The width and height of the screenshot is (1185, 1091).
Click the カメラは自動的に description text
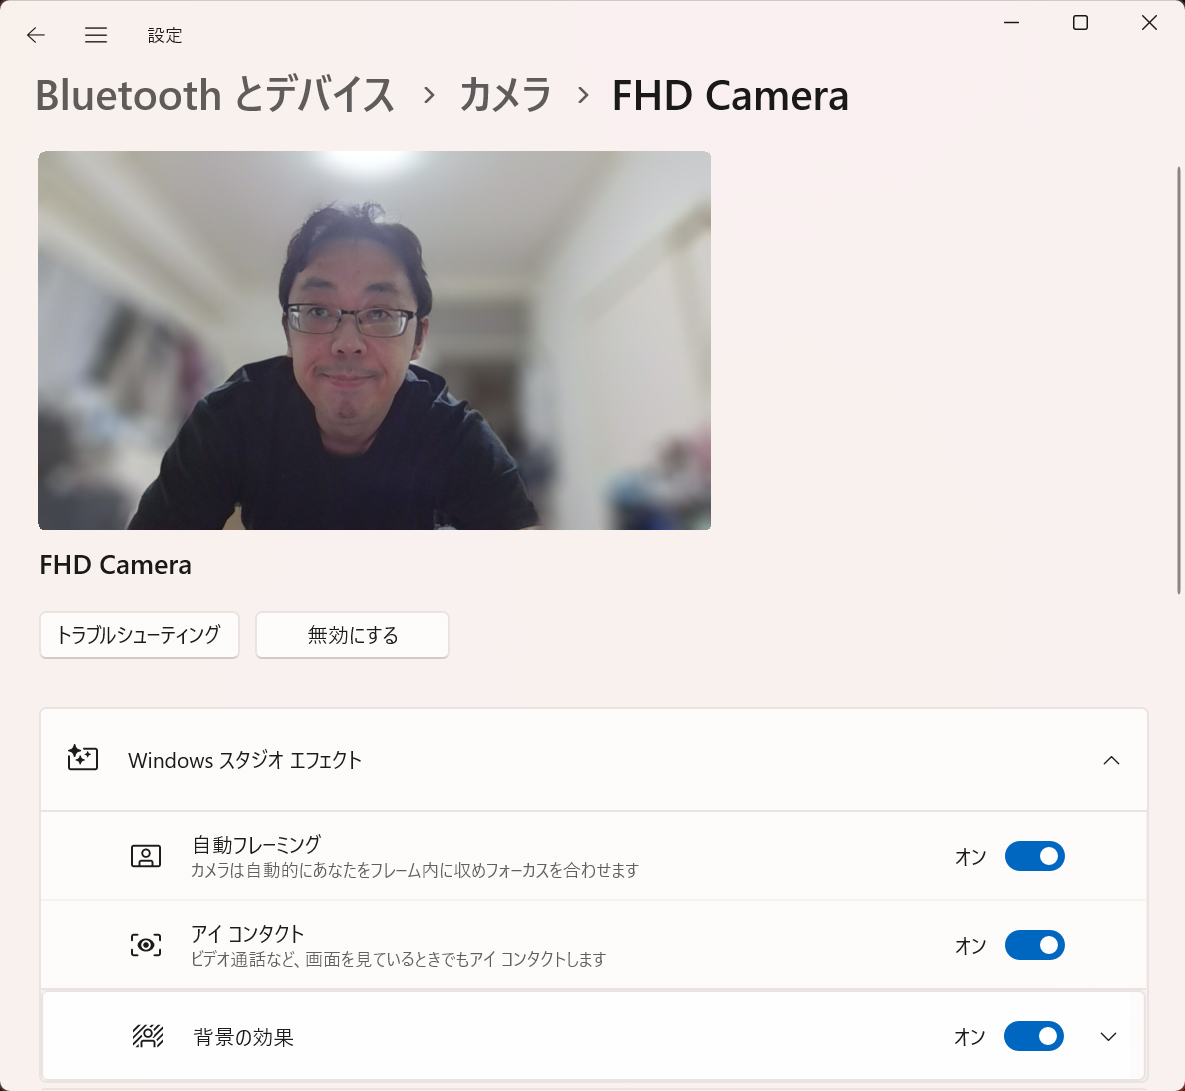point(415,870)
